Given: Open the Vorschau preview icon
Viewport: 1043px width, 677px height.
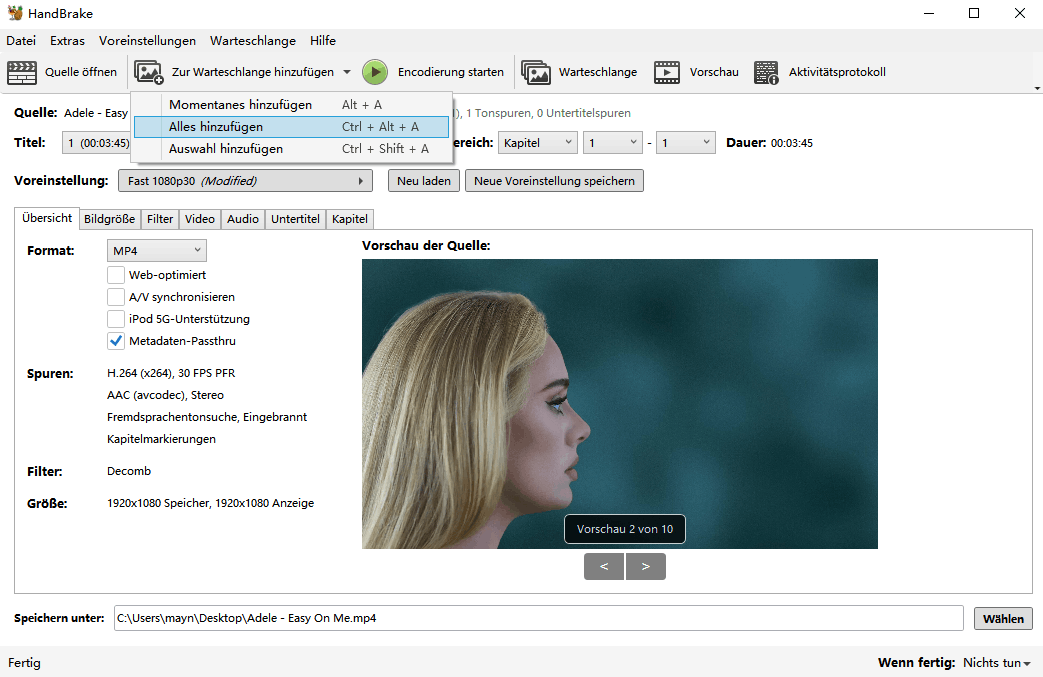Looking at the screenshot, I should pos(667,72).
